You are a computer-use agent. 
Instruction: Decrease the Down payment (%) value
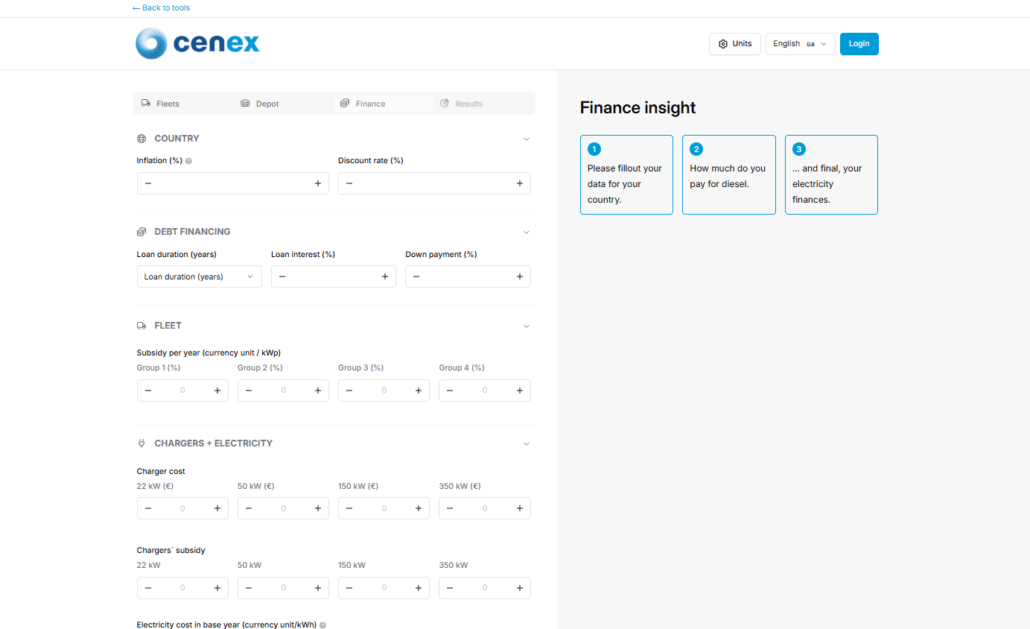click(416, 276)
